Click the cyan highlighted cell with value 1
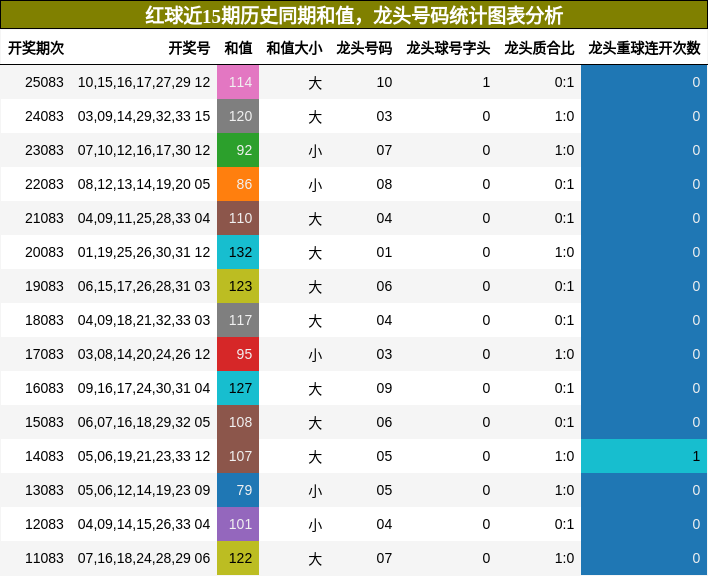 pyautogui.click(x=644, y=456)
